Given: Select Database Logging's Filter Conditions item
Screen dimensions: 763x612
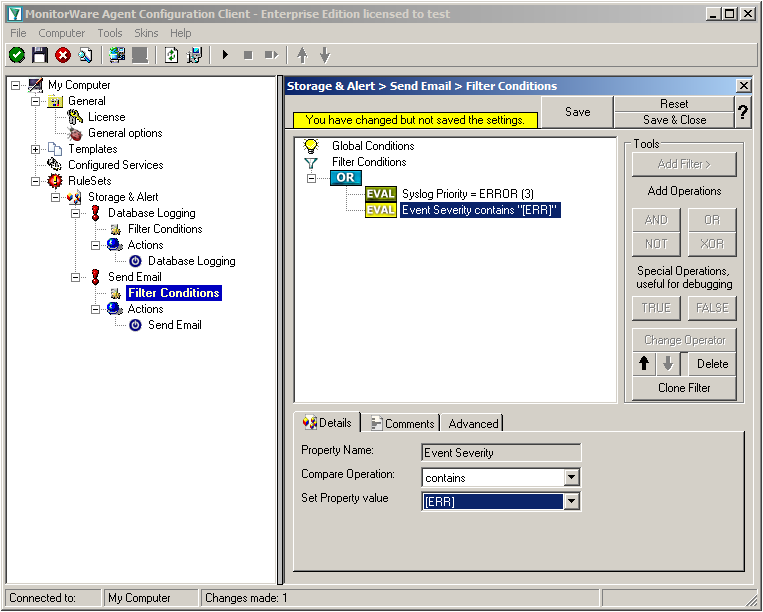Looking at the screenshot, I should 165,229.
